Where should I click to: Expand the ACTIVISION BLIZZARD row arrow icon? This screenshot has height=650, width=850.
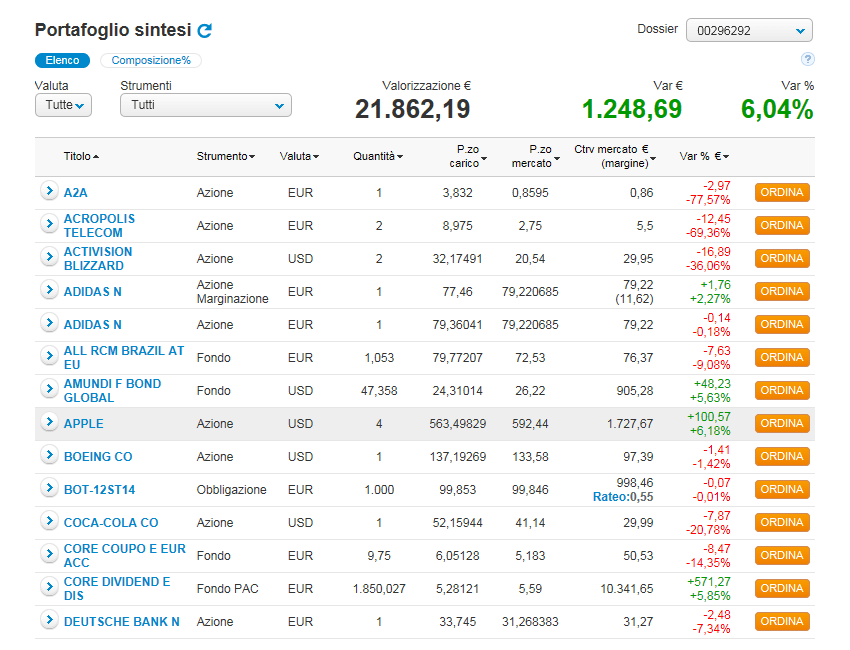[49, 256]
